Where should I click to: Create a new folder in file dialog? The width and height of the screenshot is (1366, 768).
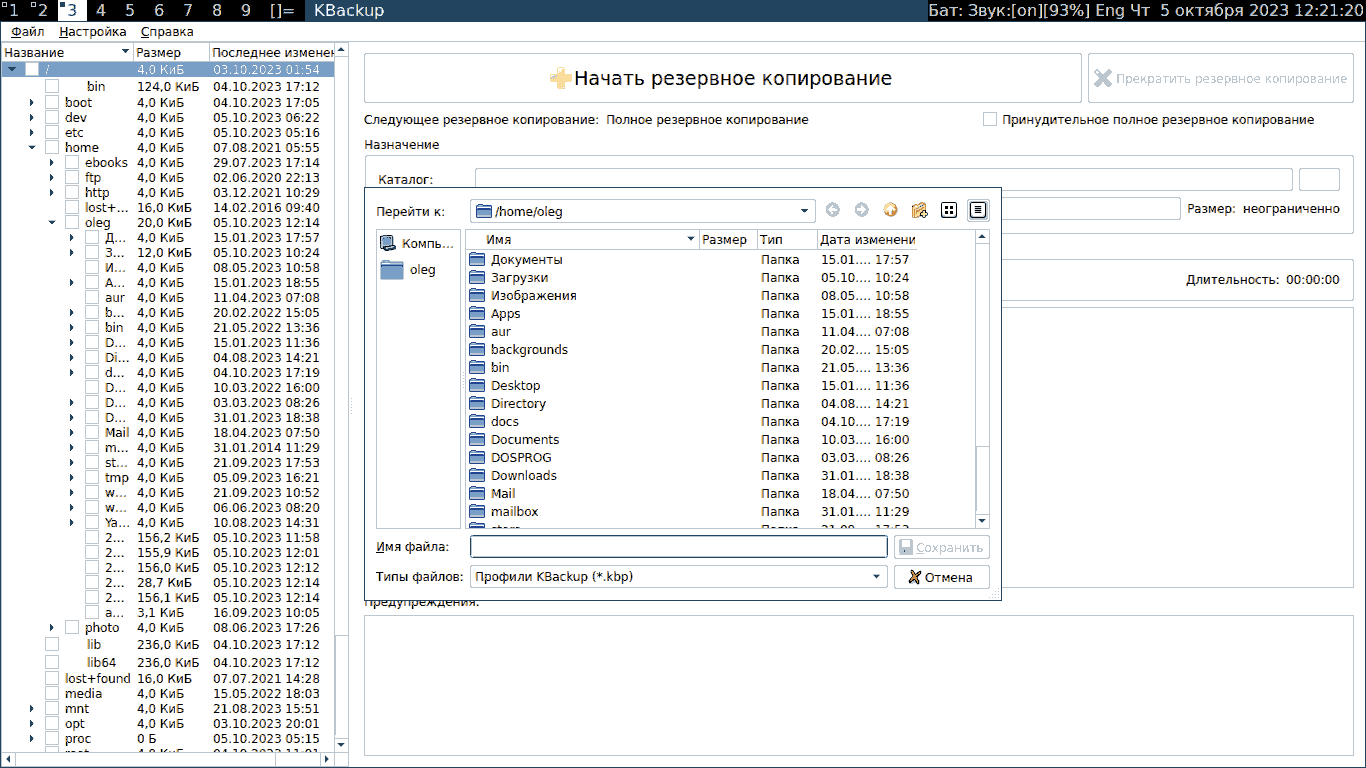pyautogui.click(x=919, y=210)
